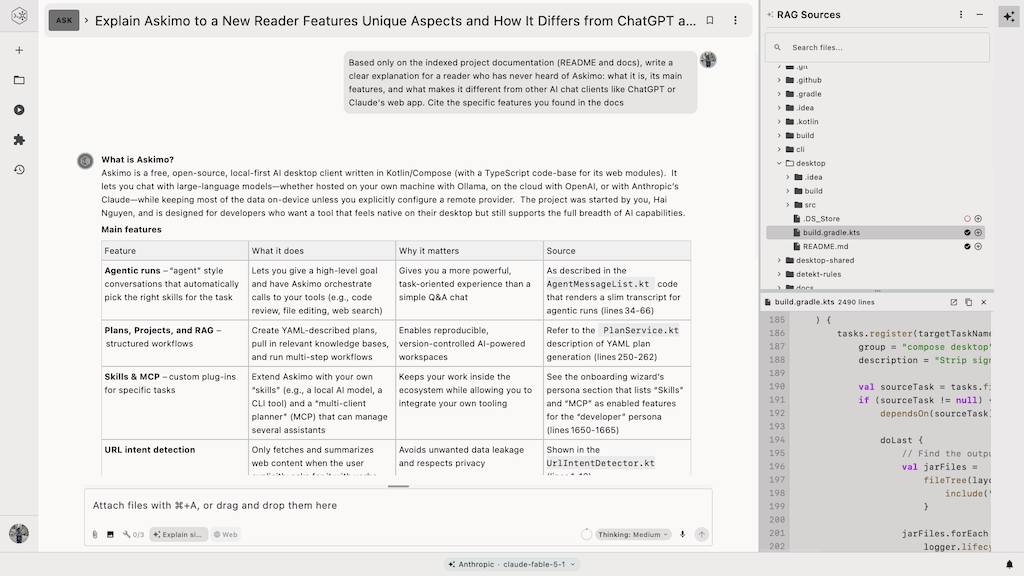Open build.gradle.kts preview in external window
1024x576 pixels.
click(953, 302)
